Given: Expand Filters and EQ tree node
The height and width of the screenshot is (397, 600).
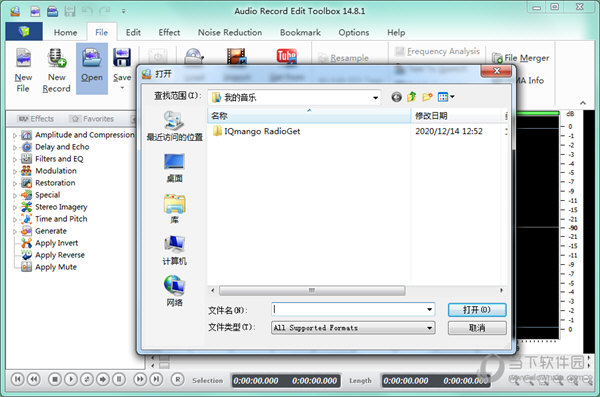Looking at the screenshot, I should coord(15,159).
